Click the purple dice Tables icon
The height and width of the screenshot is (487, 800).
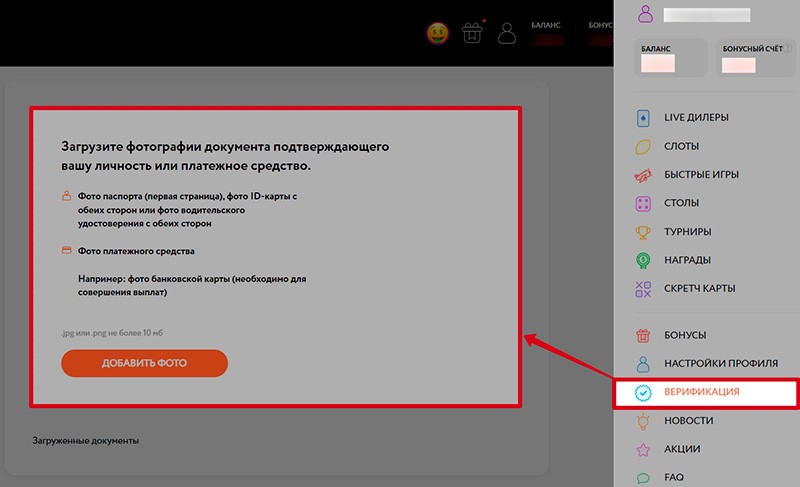643,204
